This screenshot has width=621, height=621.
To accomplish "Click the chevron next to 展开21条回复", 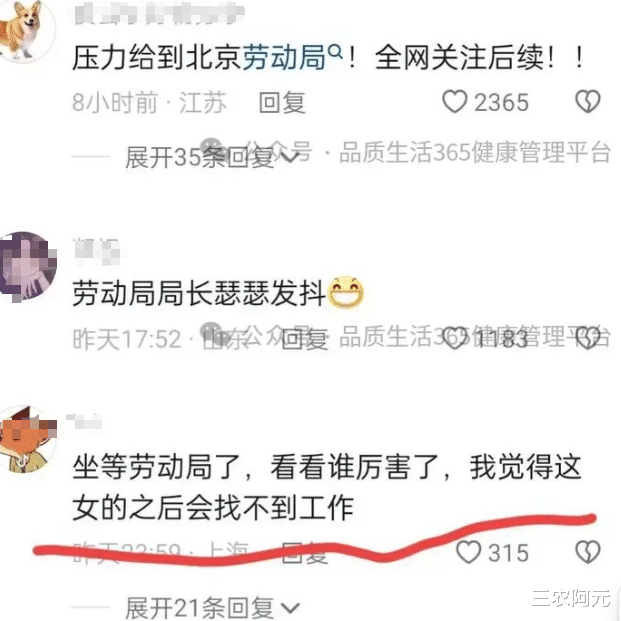I will [290, 608].
